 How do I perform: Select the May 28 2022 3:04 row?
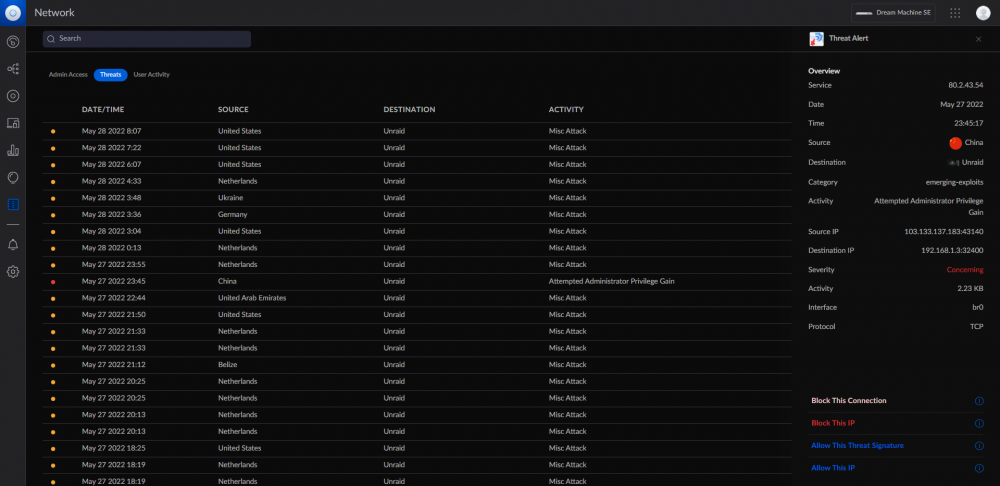click(417, 231)
